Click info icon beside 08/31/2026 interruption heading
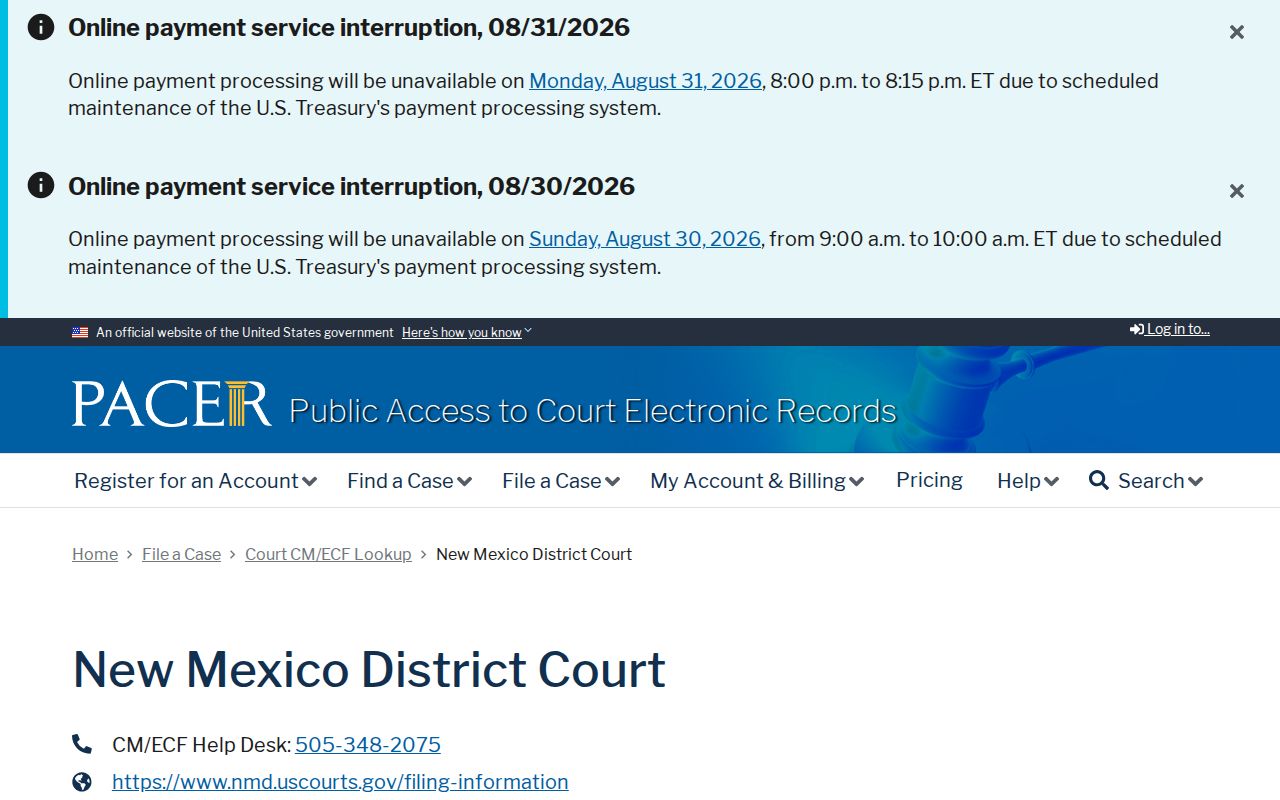The height and width of the screenshot is (800, 1280). point(41,27)
